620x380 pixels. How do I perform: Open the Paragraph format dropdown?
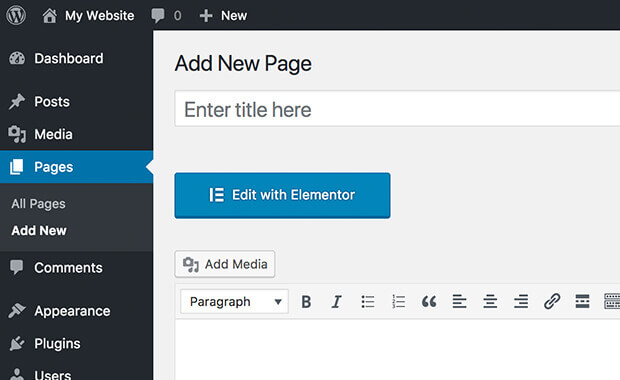(x=234, y=302)
